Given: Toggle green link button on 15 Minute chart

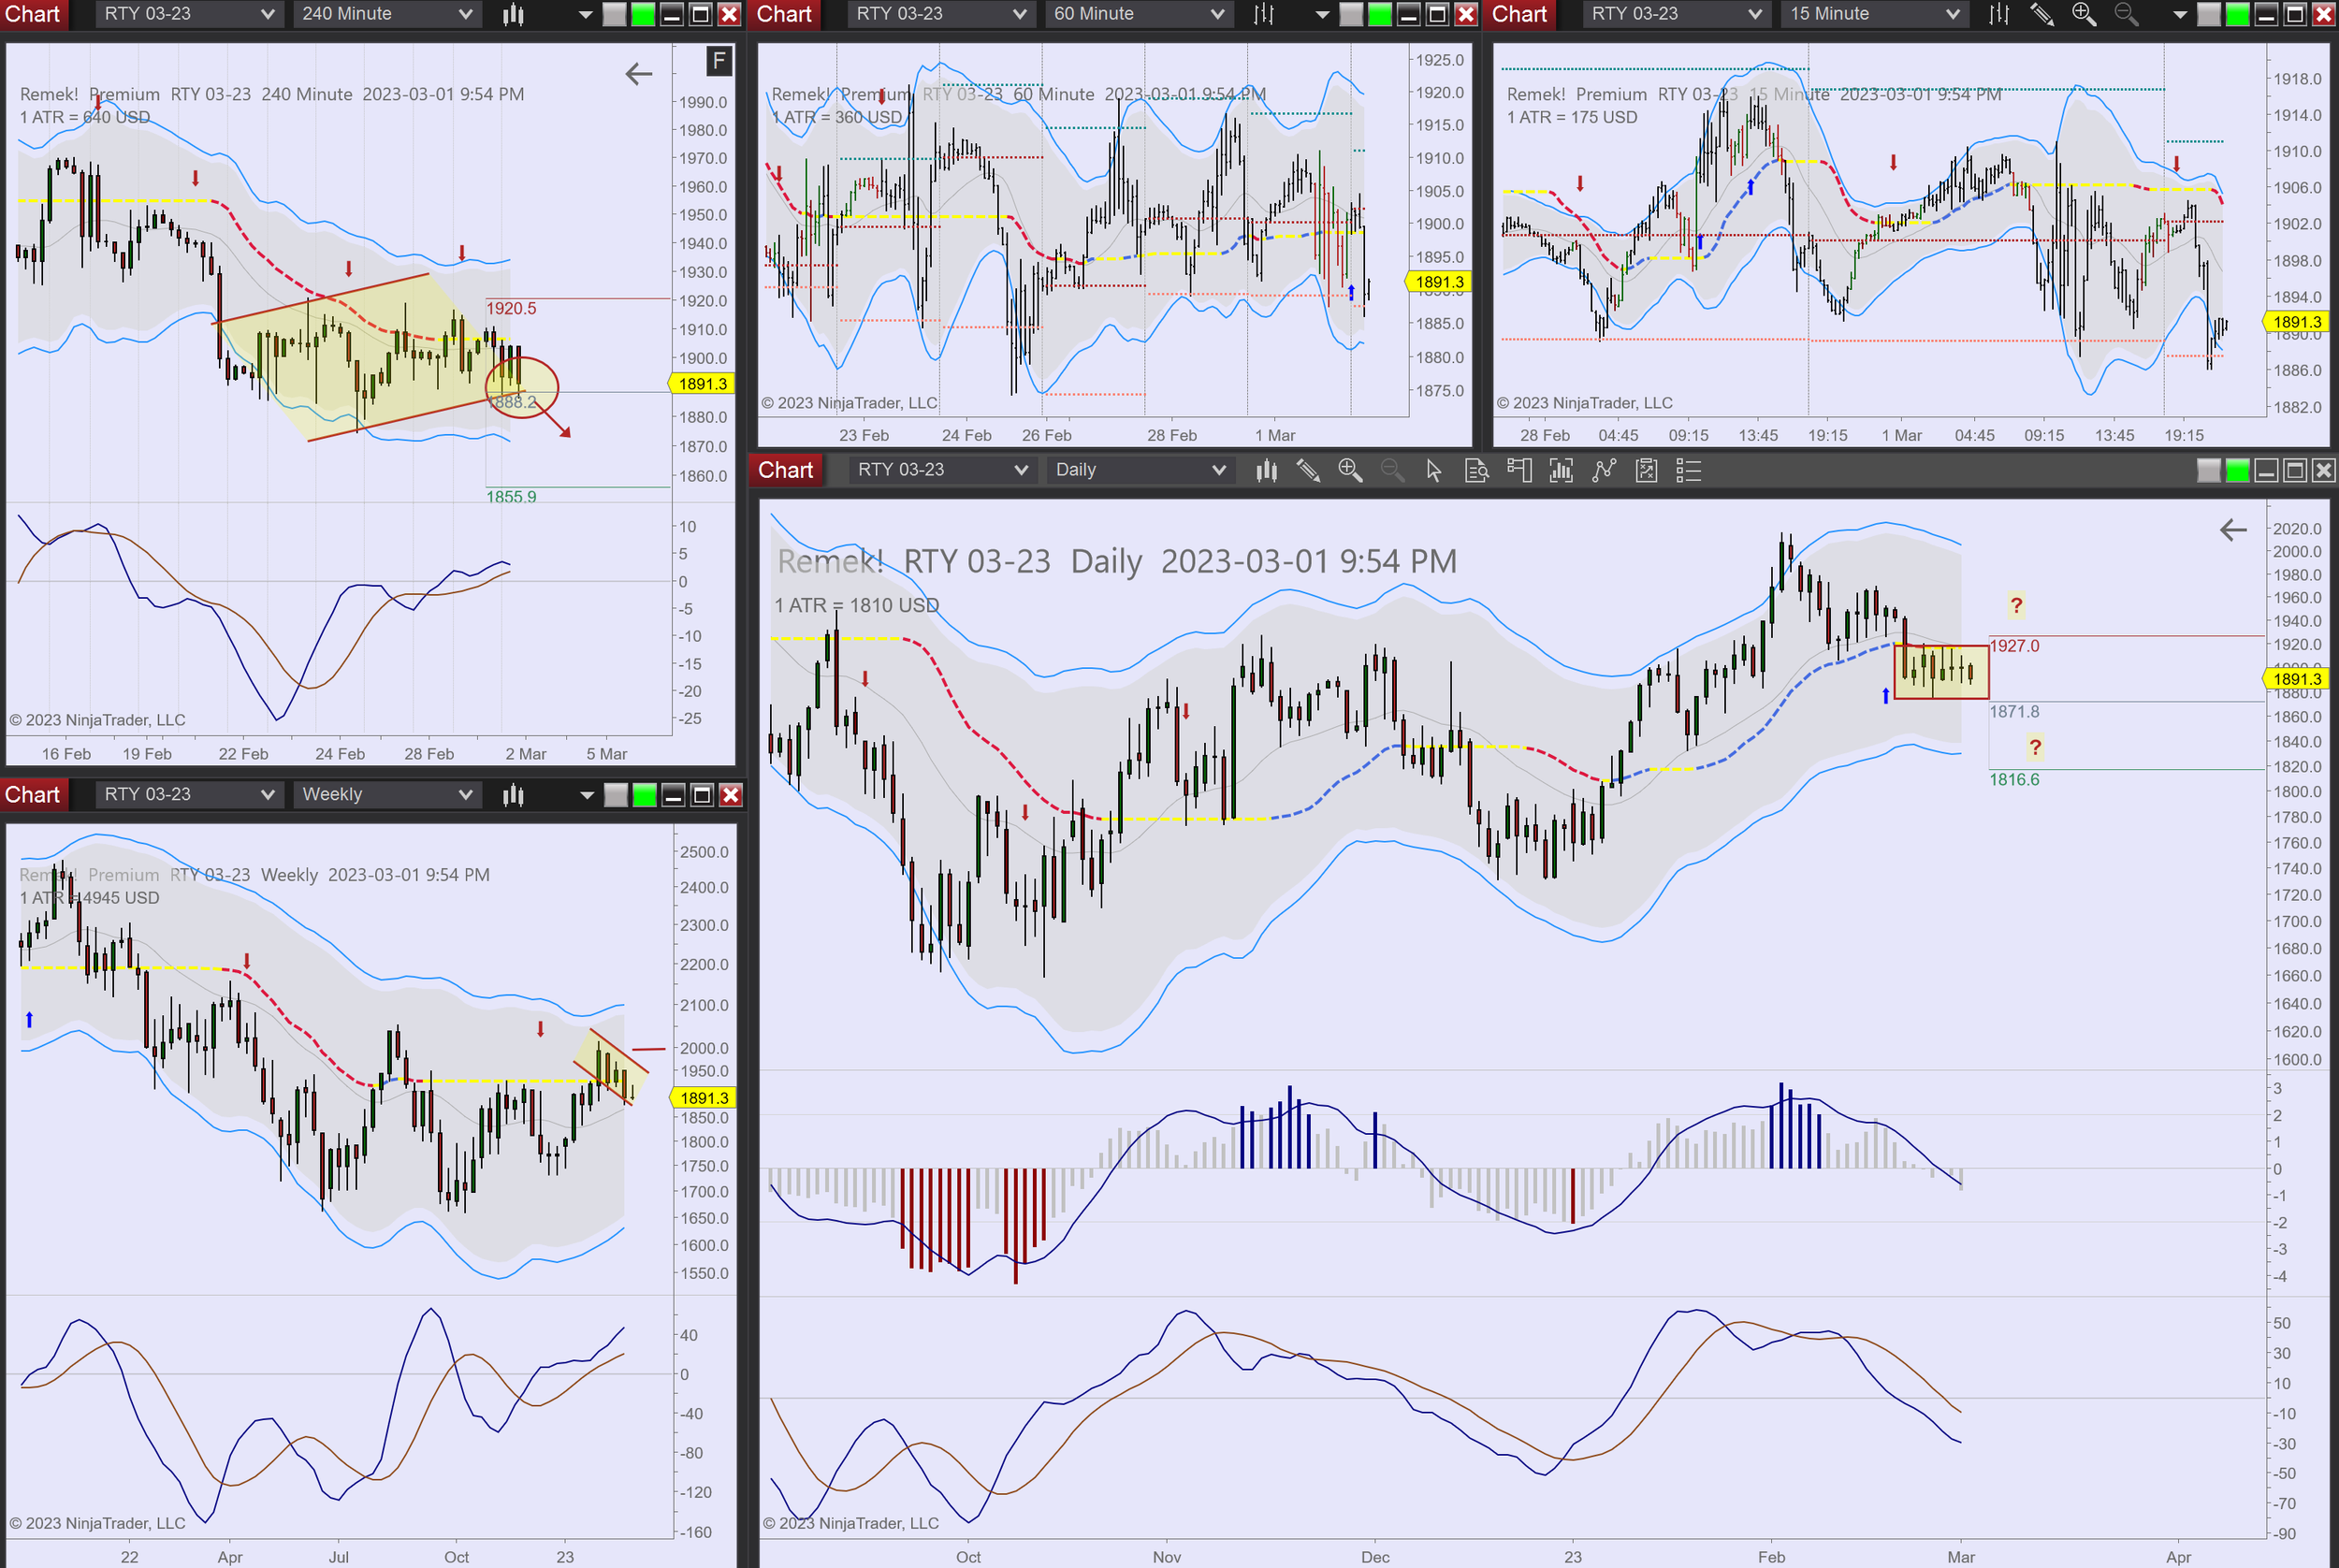Looking at the screenshot, I should (x=2238, y=14).
